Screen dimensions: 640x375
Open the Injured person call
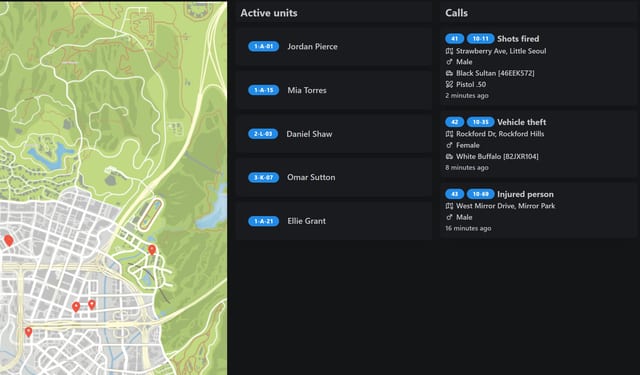[538, 211]
